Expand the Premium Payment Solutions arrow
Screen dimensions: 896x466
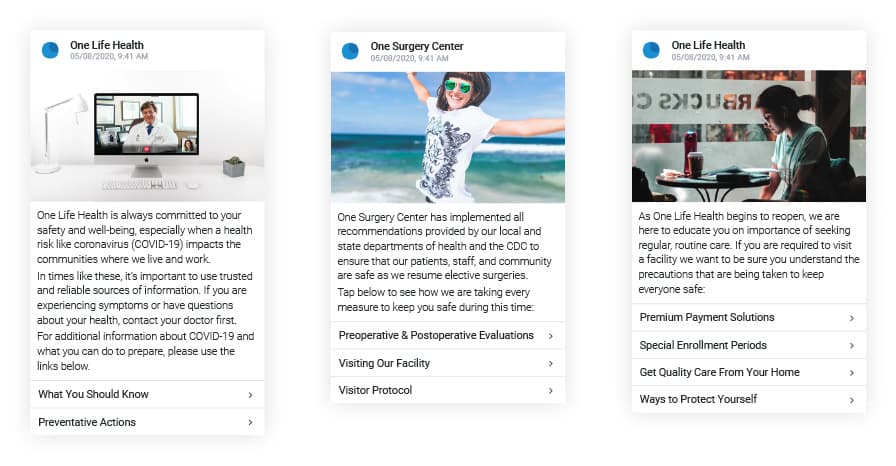(851, 318)
